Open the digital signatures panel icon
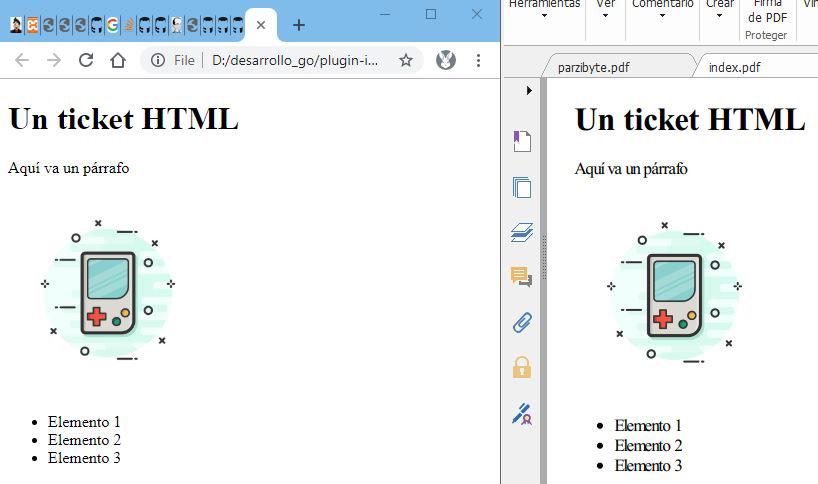This screenshot has width=818, height=484. (522, 413)
